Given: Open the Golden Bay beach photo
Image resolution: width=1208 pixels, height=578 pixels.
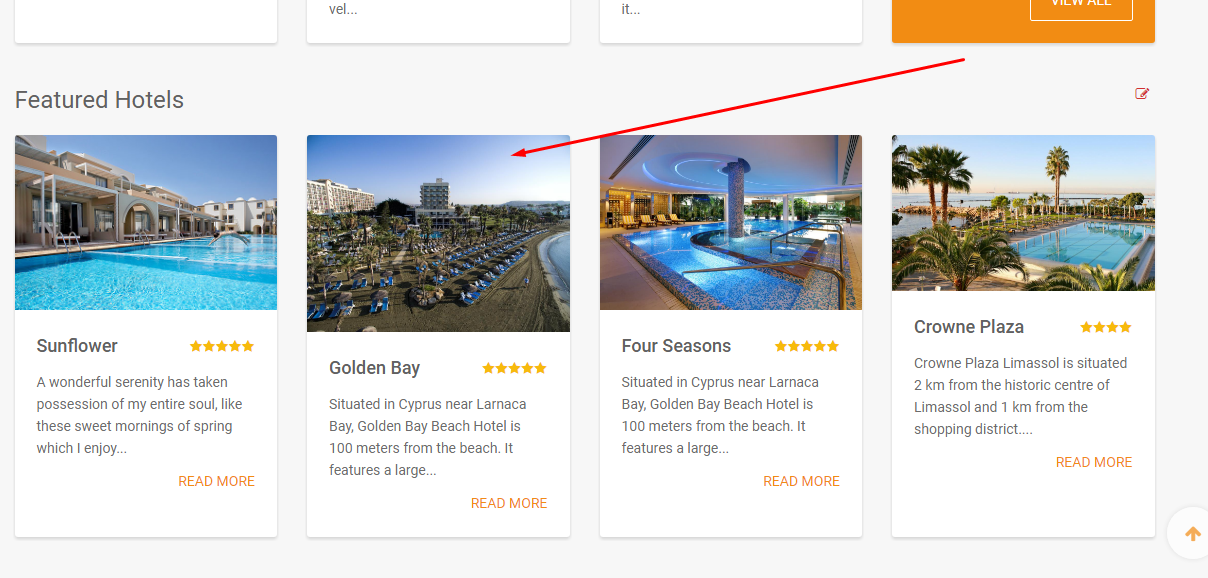Looking at the screenshot, I should click(438, 234).
